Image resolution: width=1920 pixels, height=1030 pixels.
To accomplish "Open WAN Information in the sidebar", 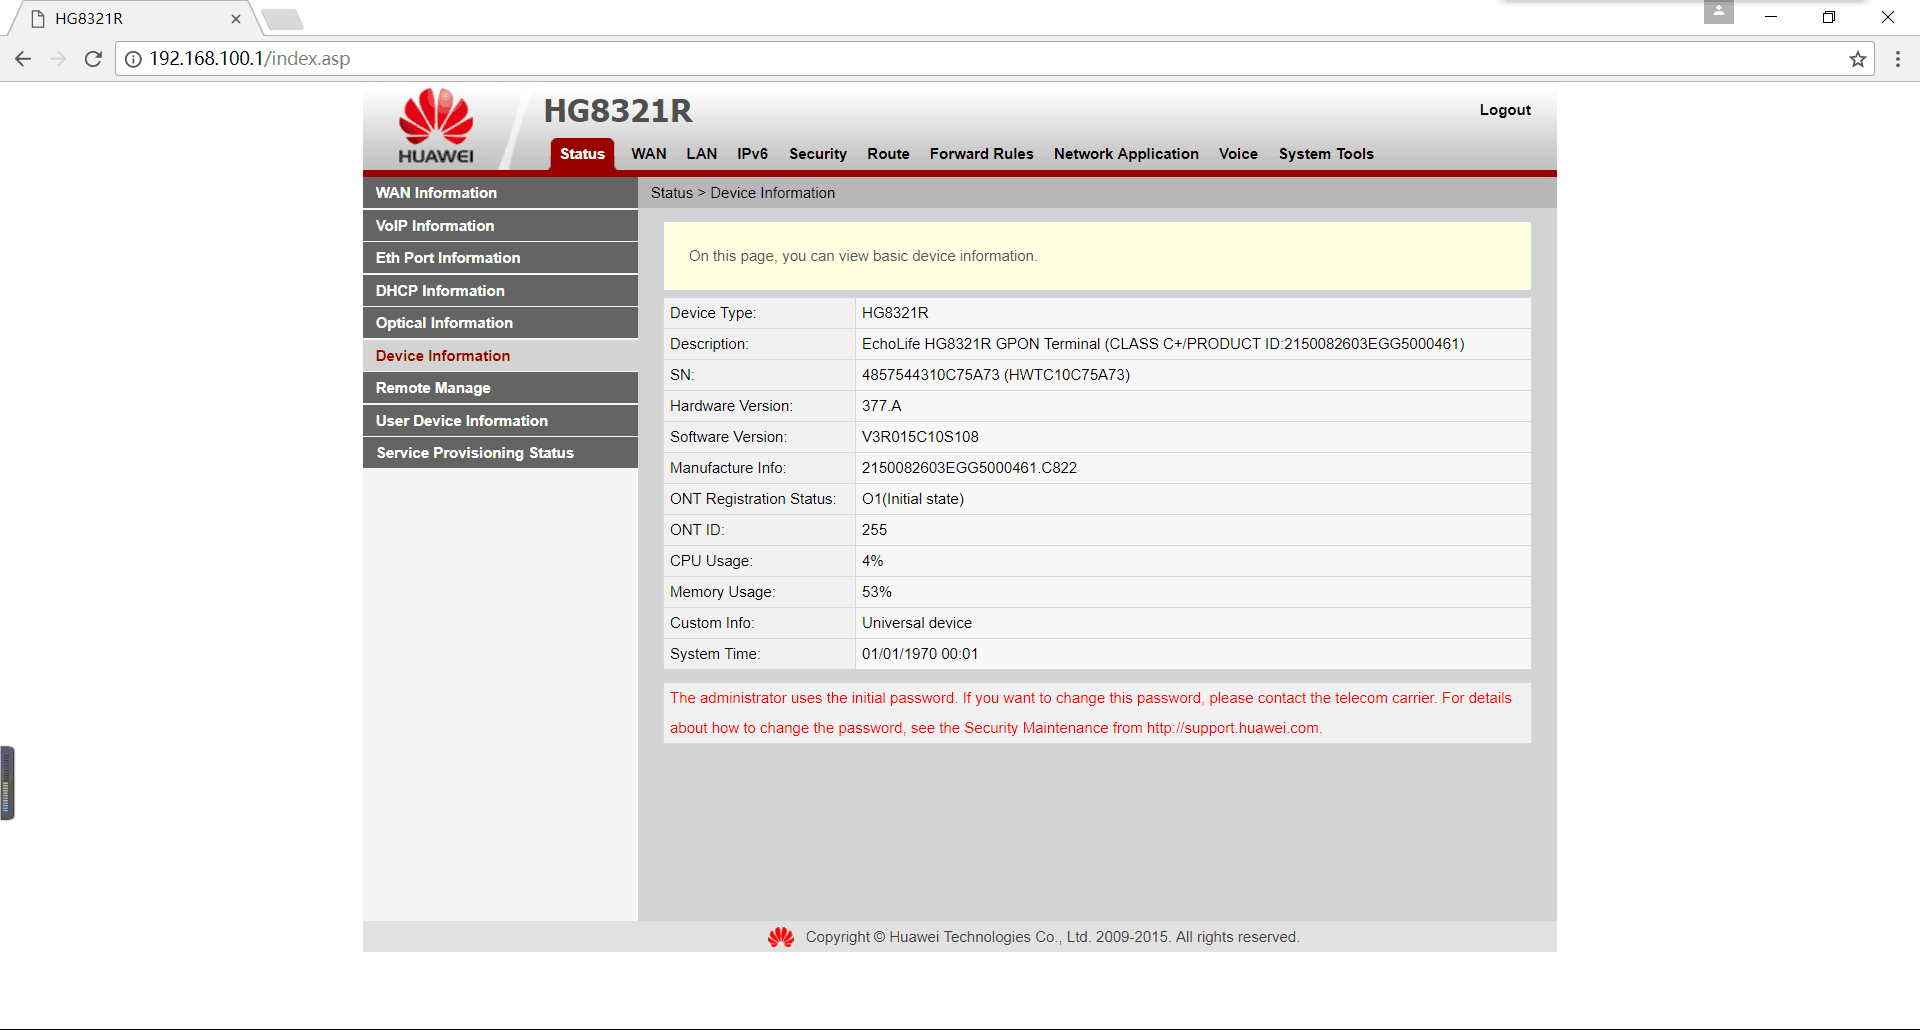I will tap(436, 193).
